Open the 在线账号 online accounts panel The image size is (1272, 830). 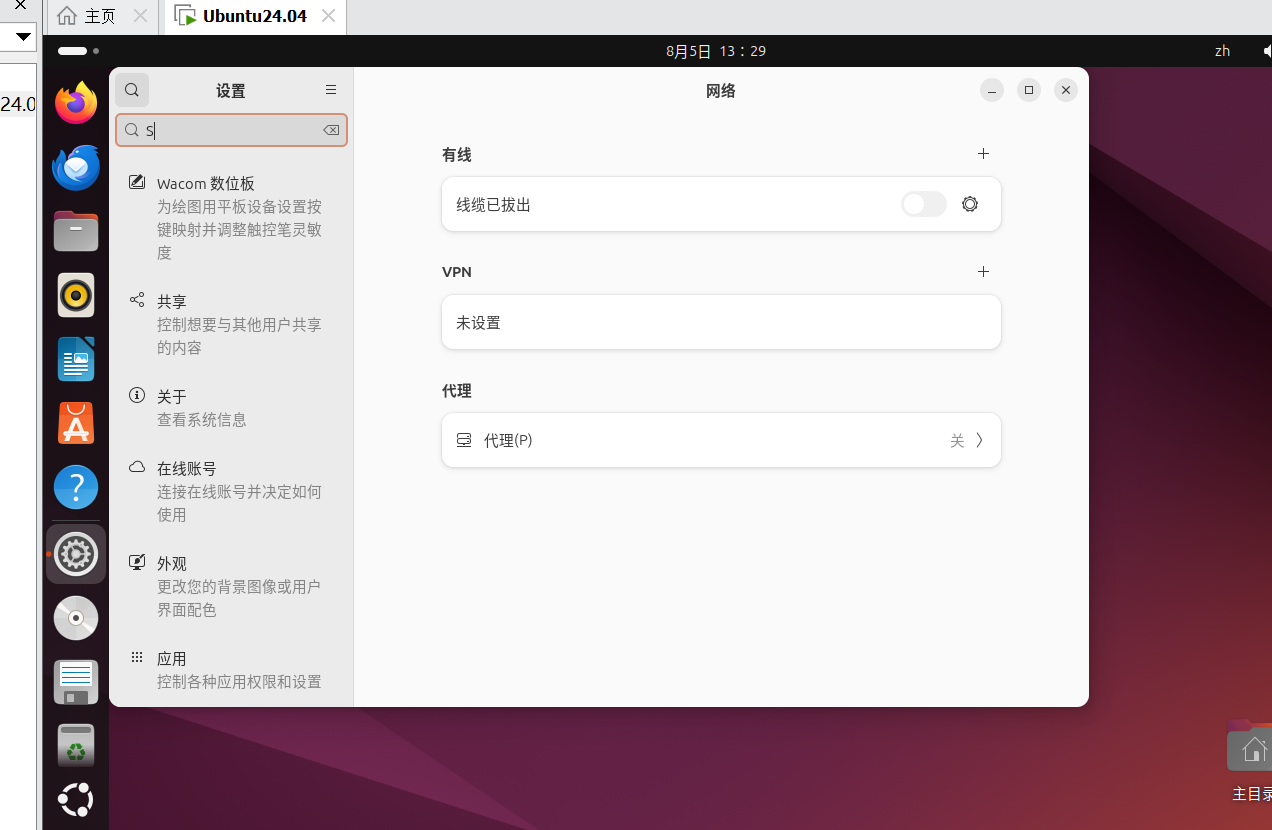pyautogui.click(x=231, y=491)
